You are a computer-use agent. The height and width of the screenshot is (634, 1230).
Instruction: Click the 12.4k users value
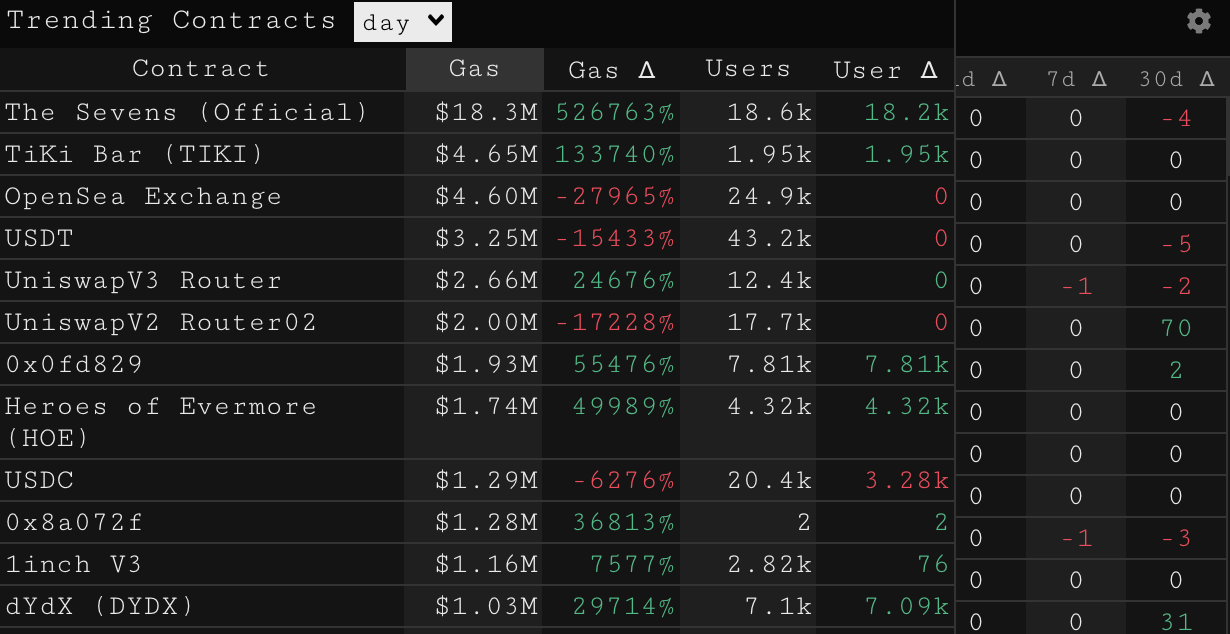(x=770, y=280)
